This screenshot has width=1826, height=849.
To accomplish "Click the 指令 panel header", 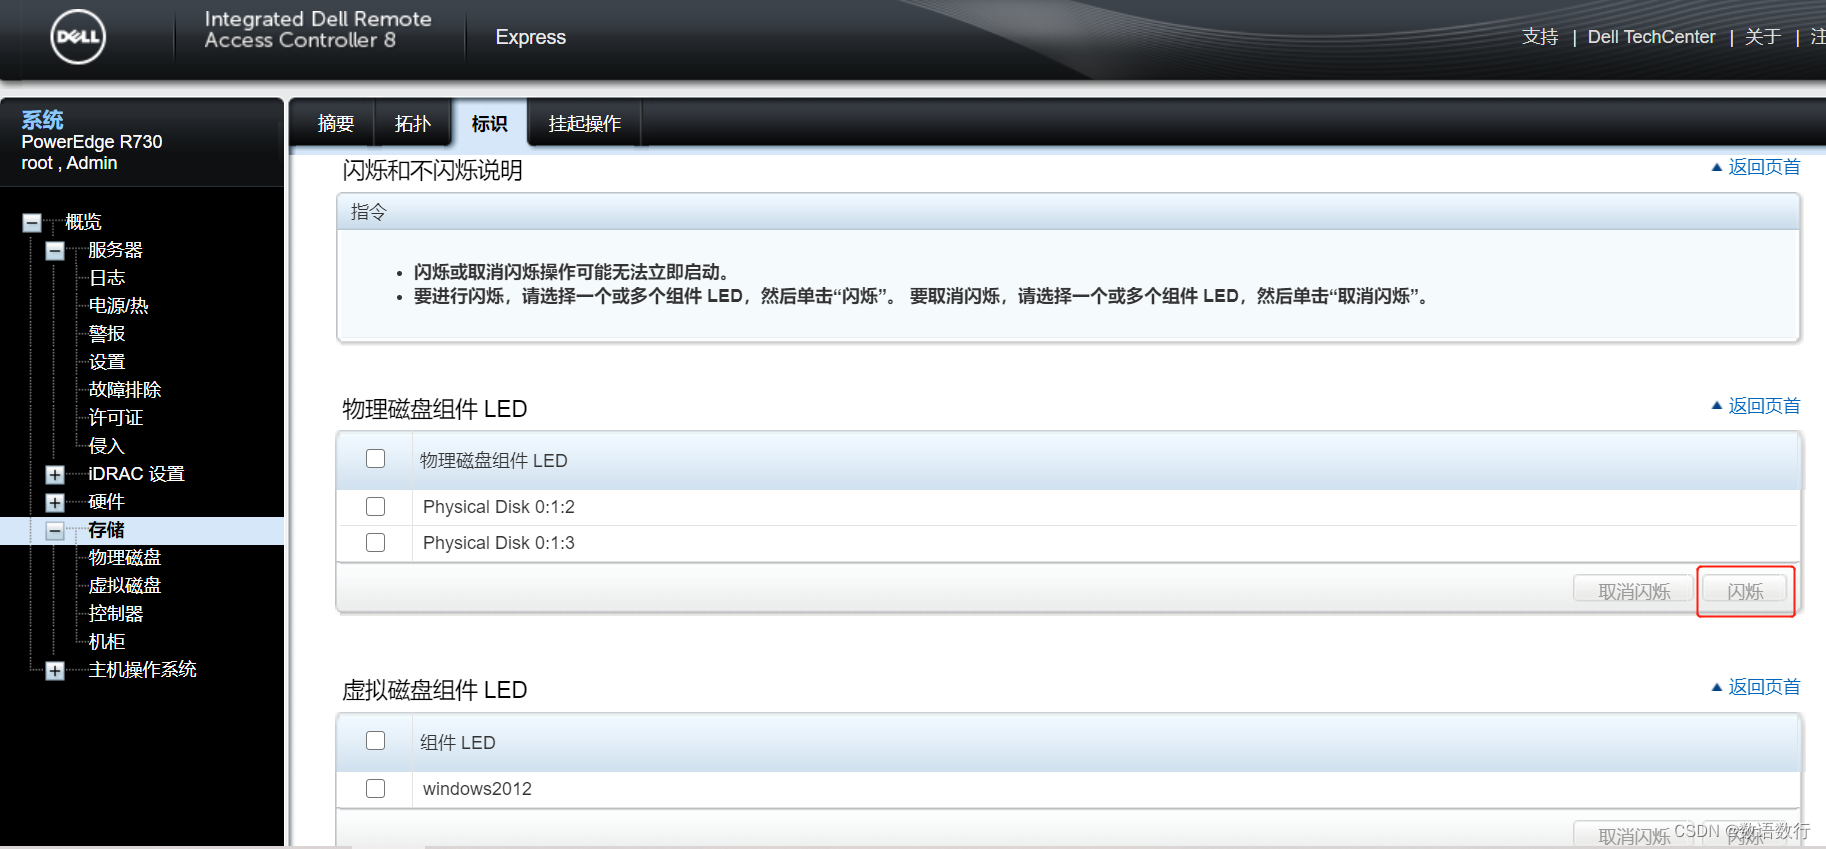I will 1068,212.
